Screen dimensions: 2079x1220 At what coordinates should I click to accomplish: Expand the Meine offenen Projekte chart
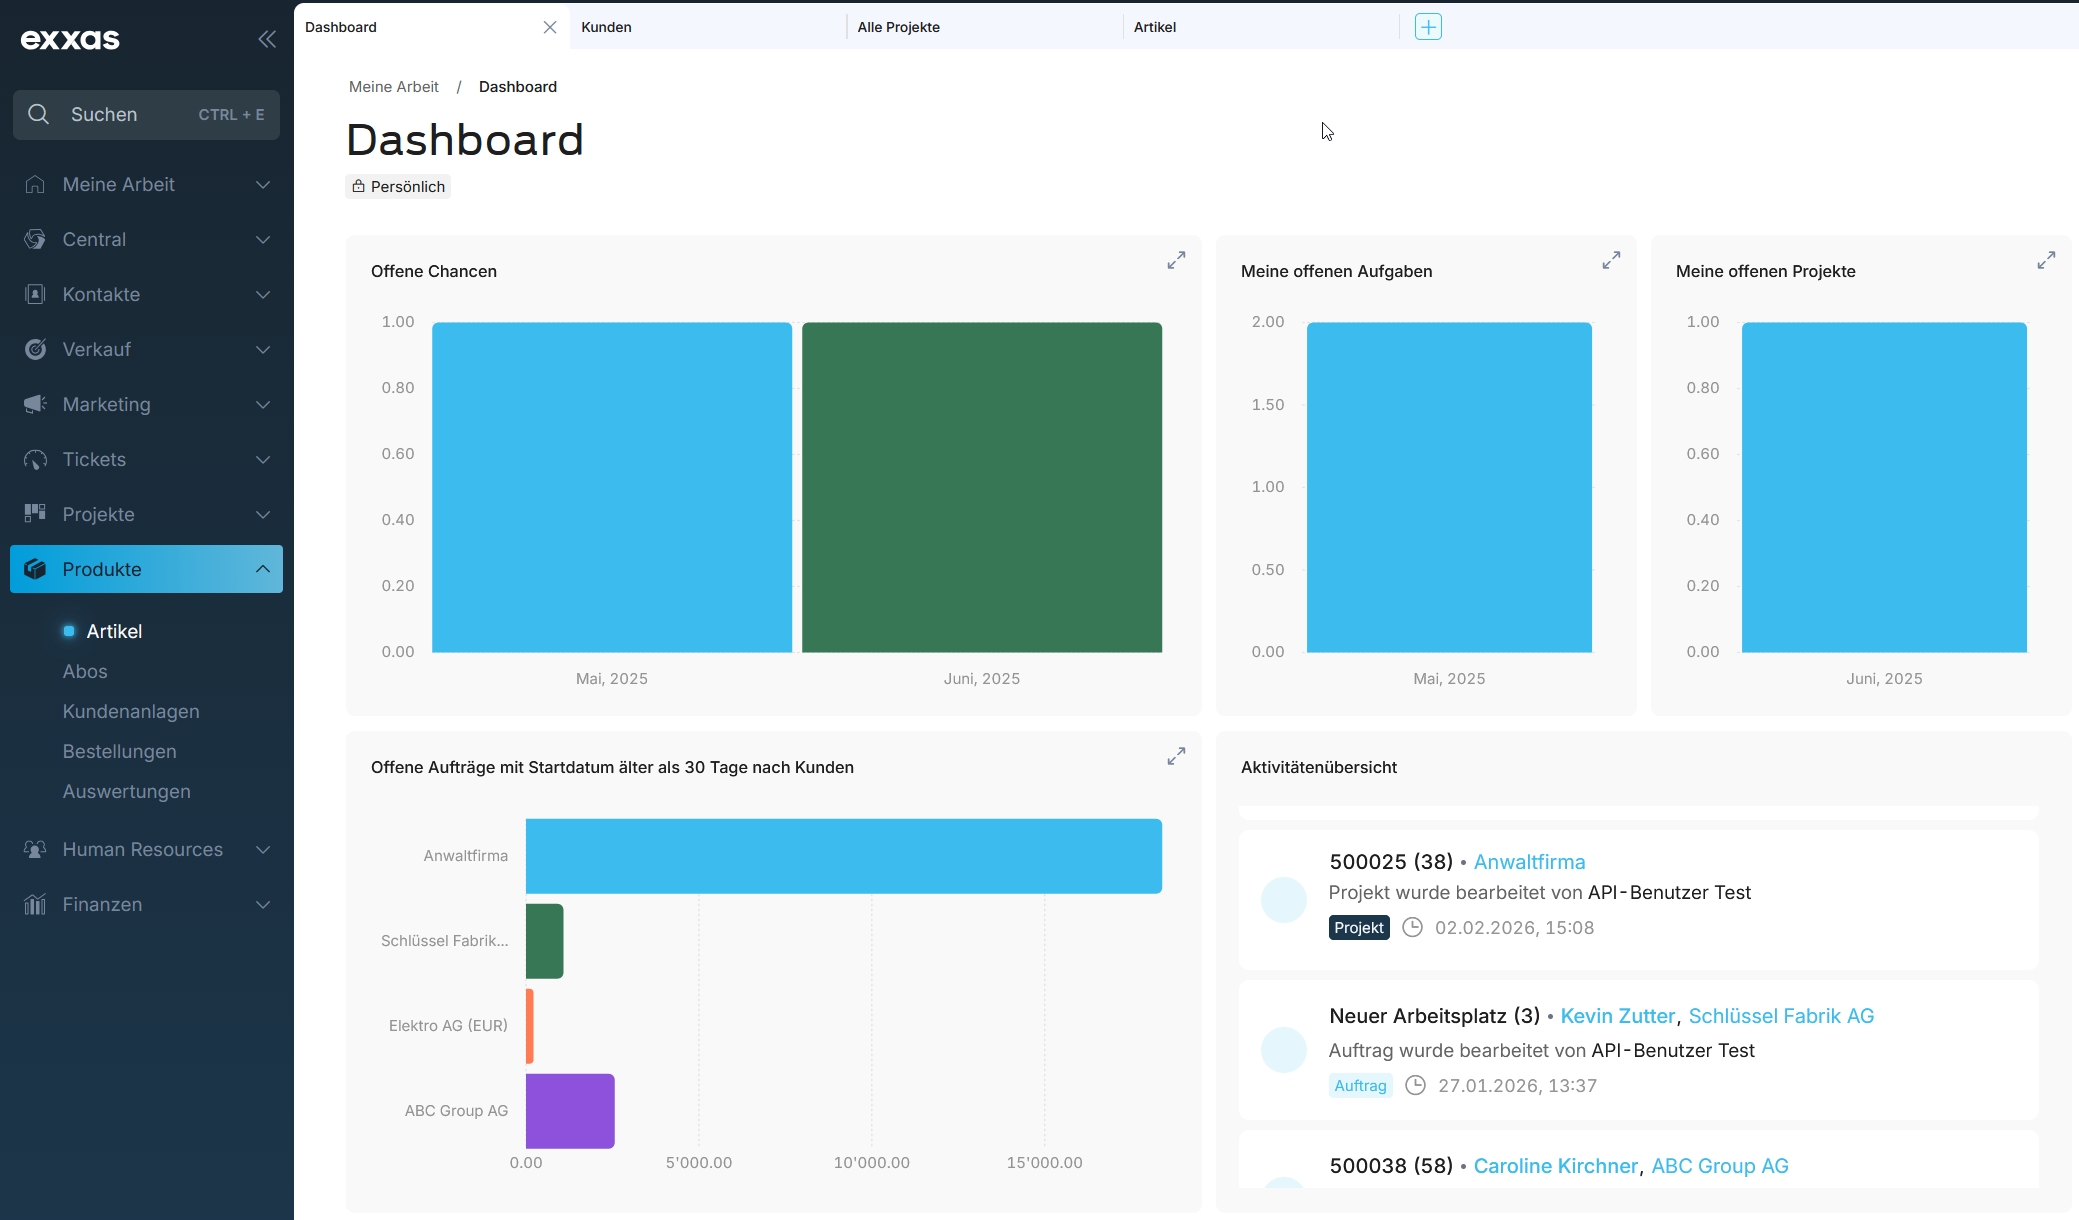2046,260
